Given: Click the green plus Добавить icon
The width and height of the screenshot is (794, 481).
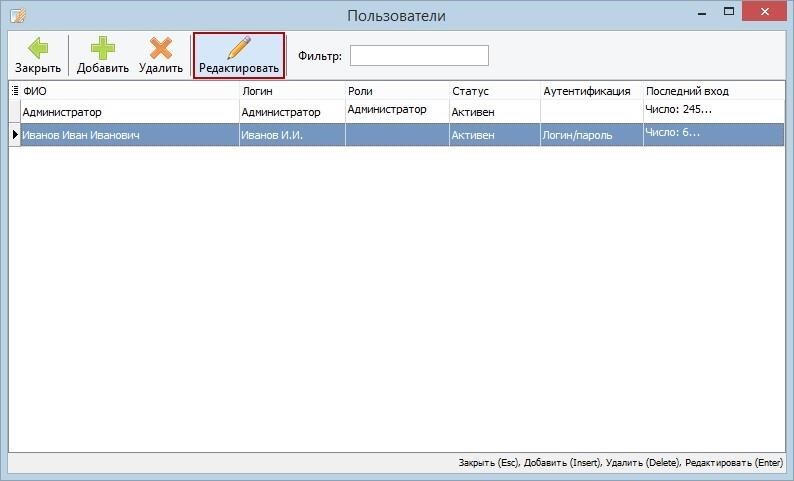Looking at the screenshot, I should (x=103, y=48).
